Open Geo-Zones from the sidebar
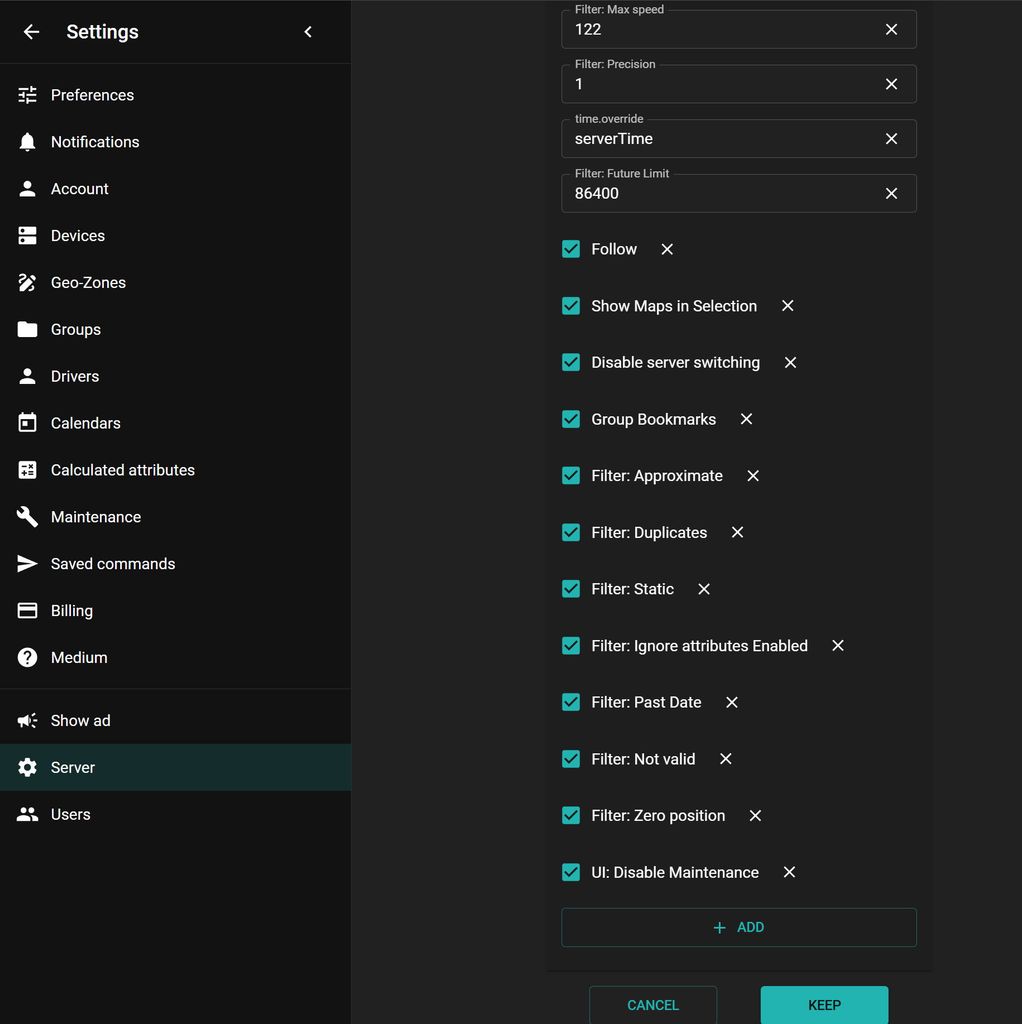This screenshot has width=1022, height=1024. [175, 283]
